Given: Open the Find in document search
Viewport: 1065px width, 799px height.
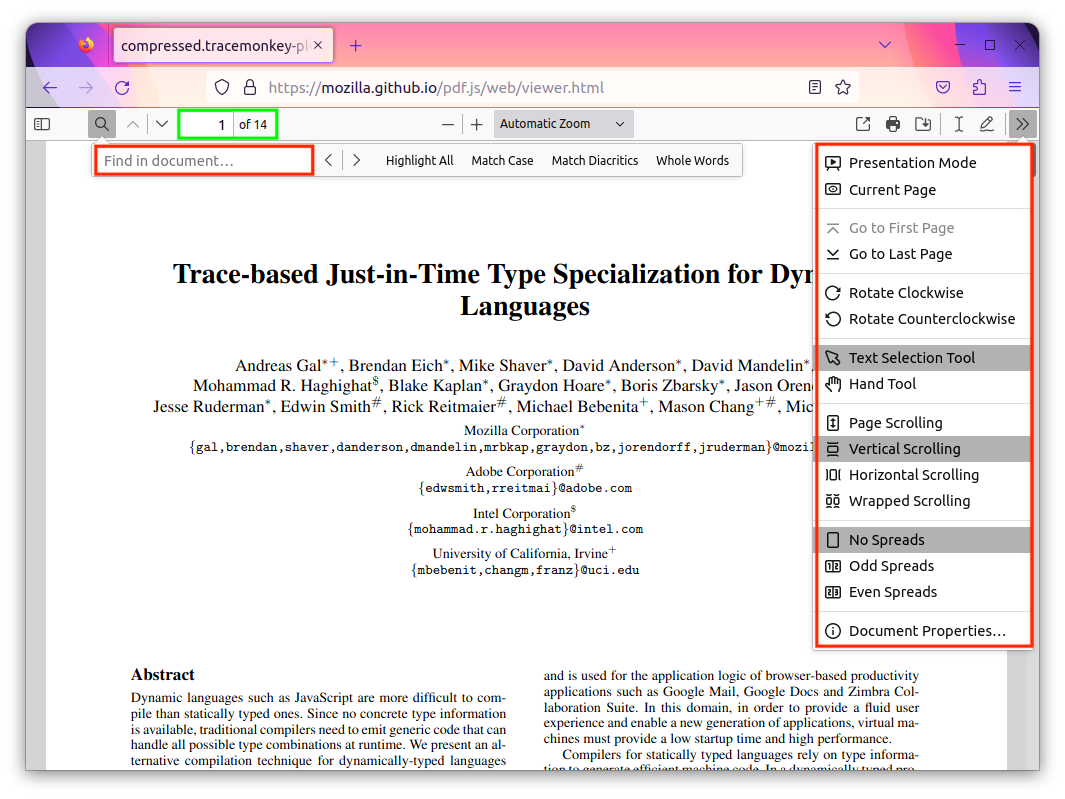Looking at the screenshot, I should [101, 123].
